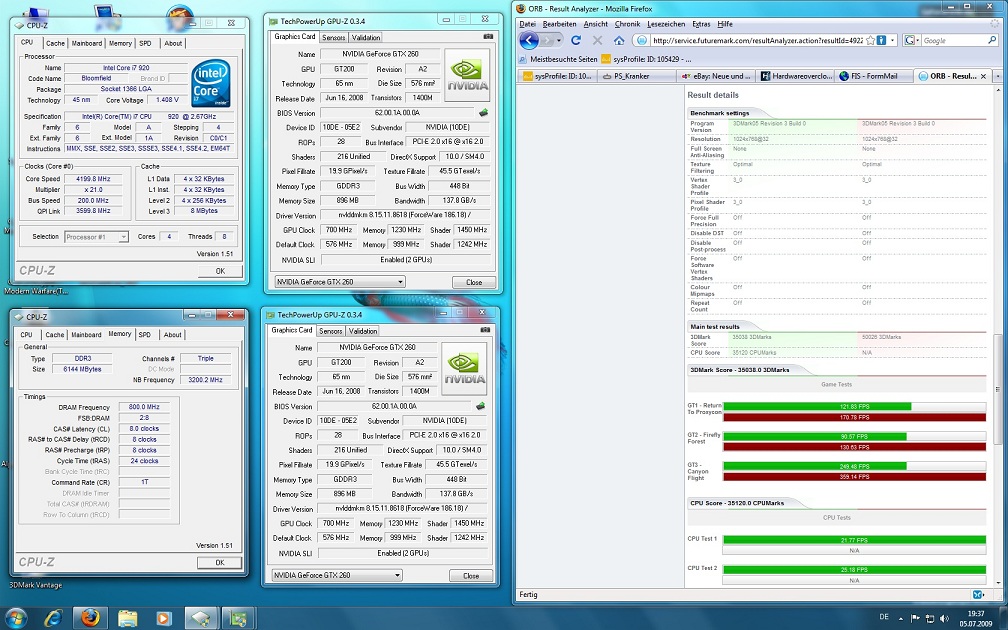Expand the address bar URL history dropdown
The width and height of the screenshot is (1008, 630).
(893, 40)
